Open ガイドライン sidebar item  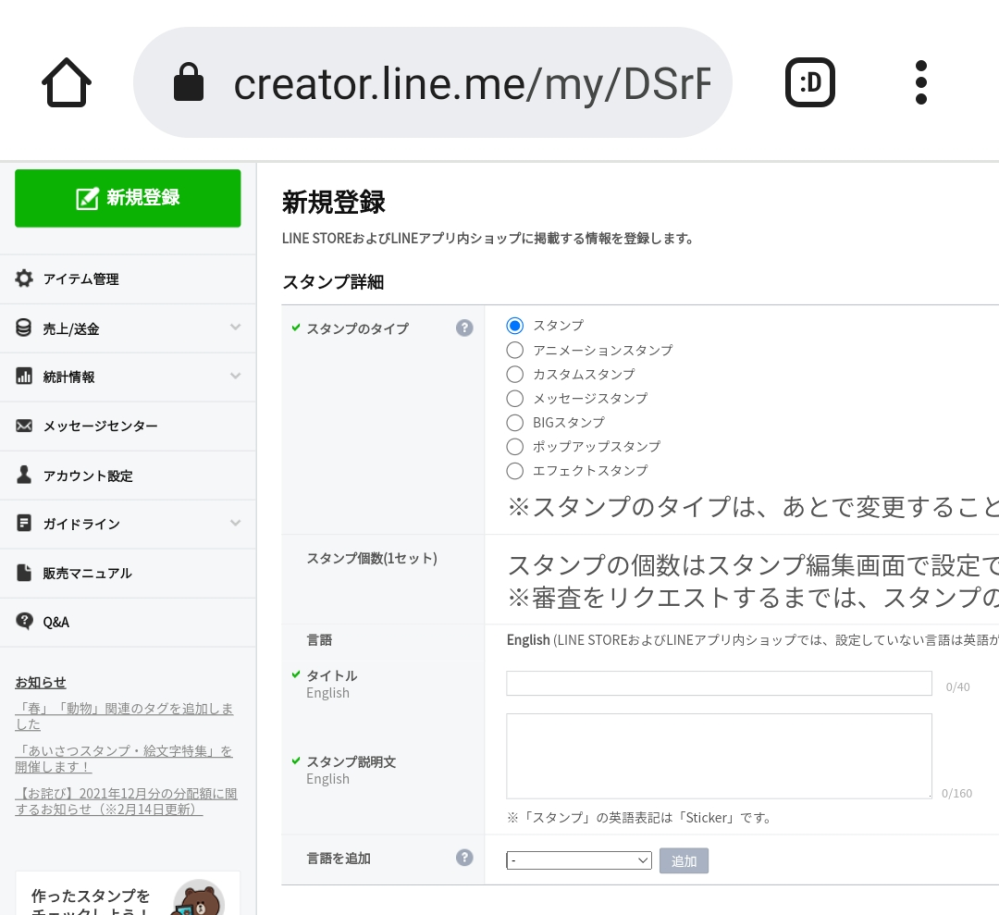pos(81,524)
